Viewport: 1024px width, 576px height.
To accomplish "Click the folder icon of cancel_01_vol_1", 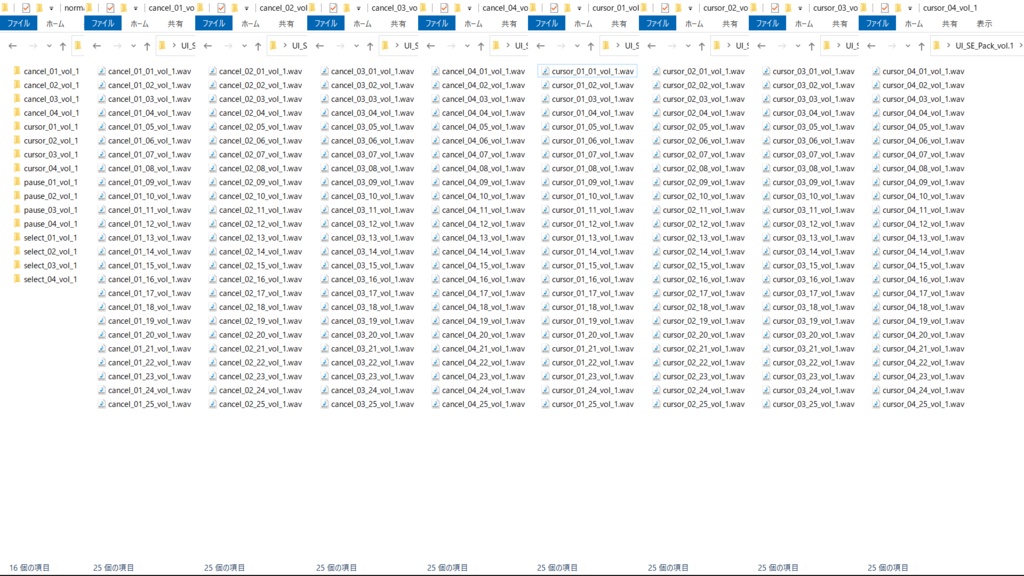I will click(x=16, y=71).
